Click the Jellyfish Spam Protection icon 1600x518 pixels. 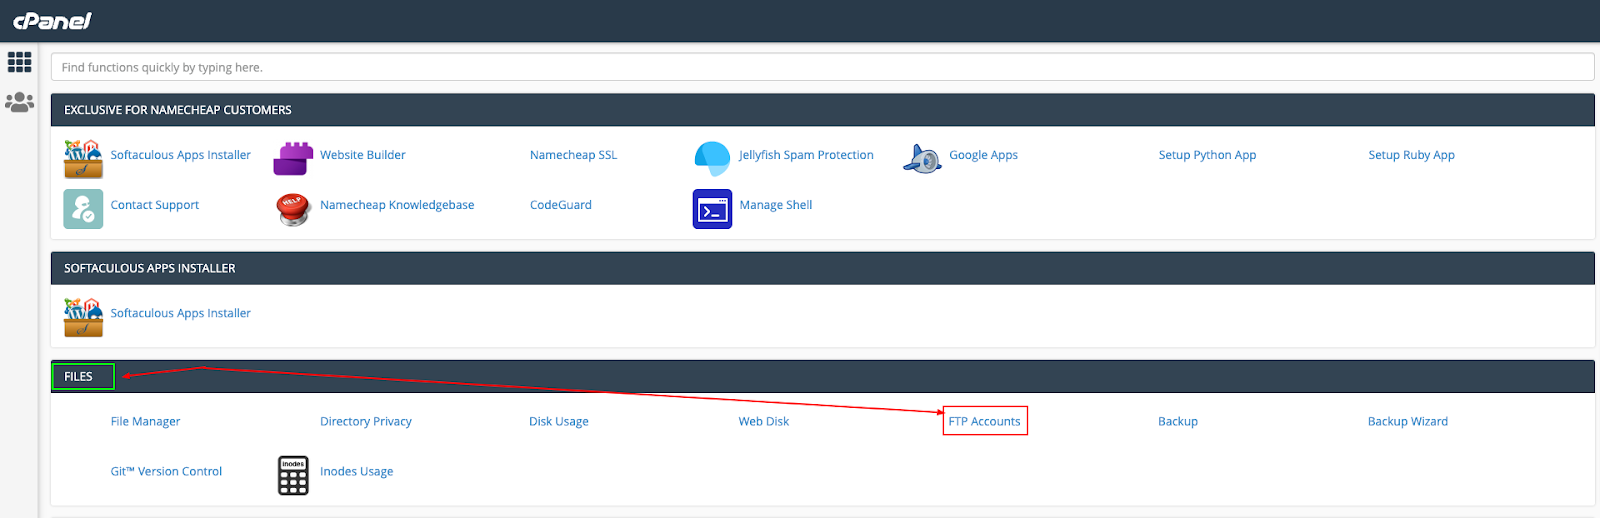point(712,158)
